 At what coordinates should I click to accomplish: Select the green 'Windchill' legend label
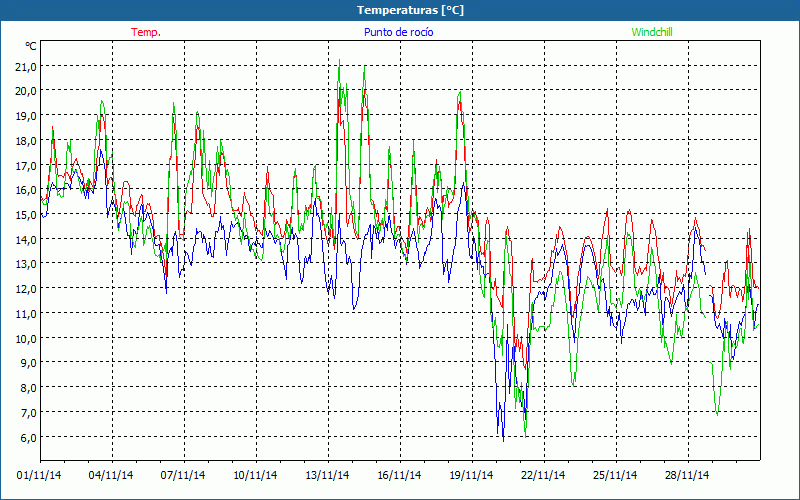tap(652, 32)
